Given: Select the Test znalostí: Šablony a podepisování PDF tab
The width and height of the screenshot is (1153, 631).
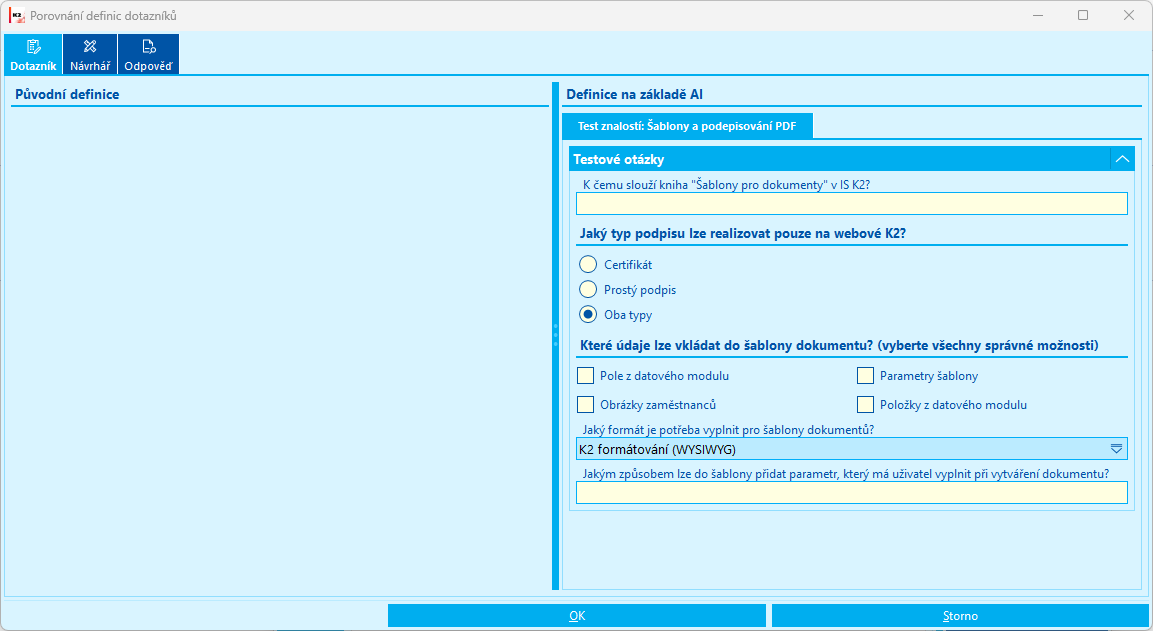Looking at the screenshot, I should [x=687, y=126].
